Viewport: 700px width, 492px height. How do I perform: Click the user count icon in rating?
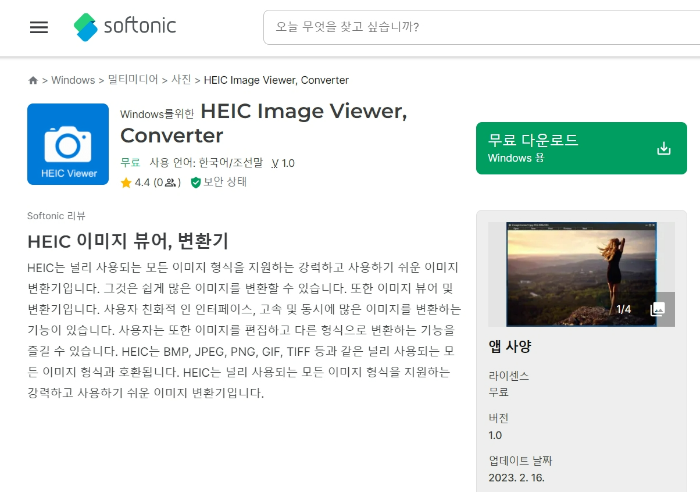coord(170,183)
